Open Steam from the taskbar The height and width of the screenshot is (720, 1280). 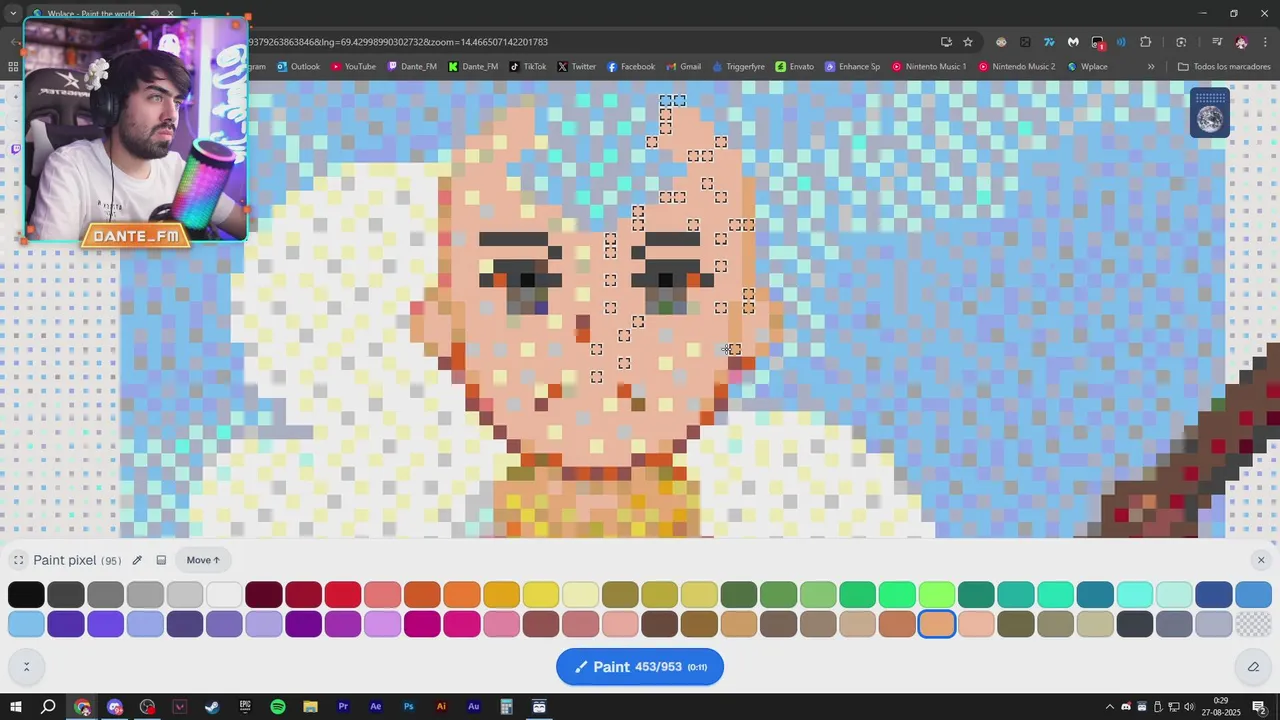tap(212, 707)
